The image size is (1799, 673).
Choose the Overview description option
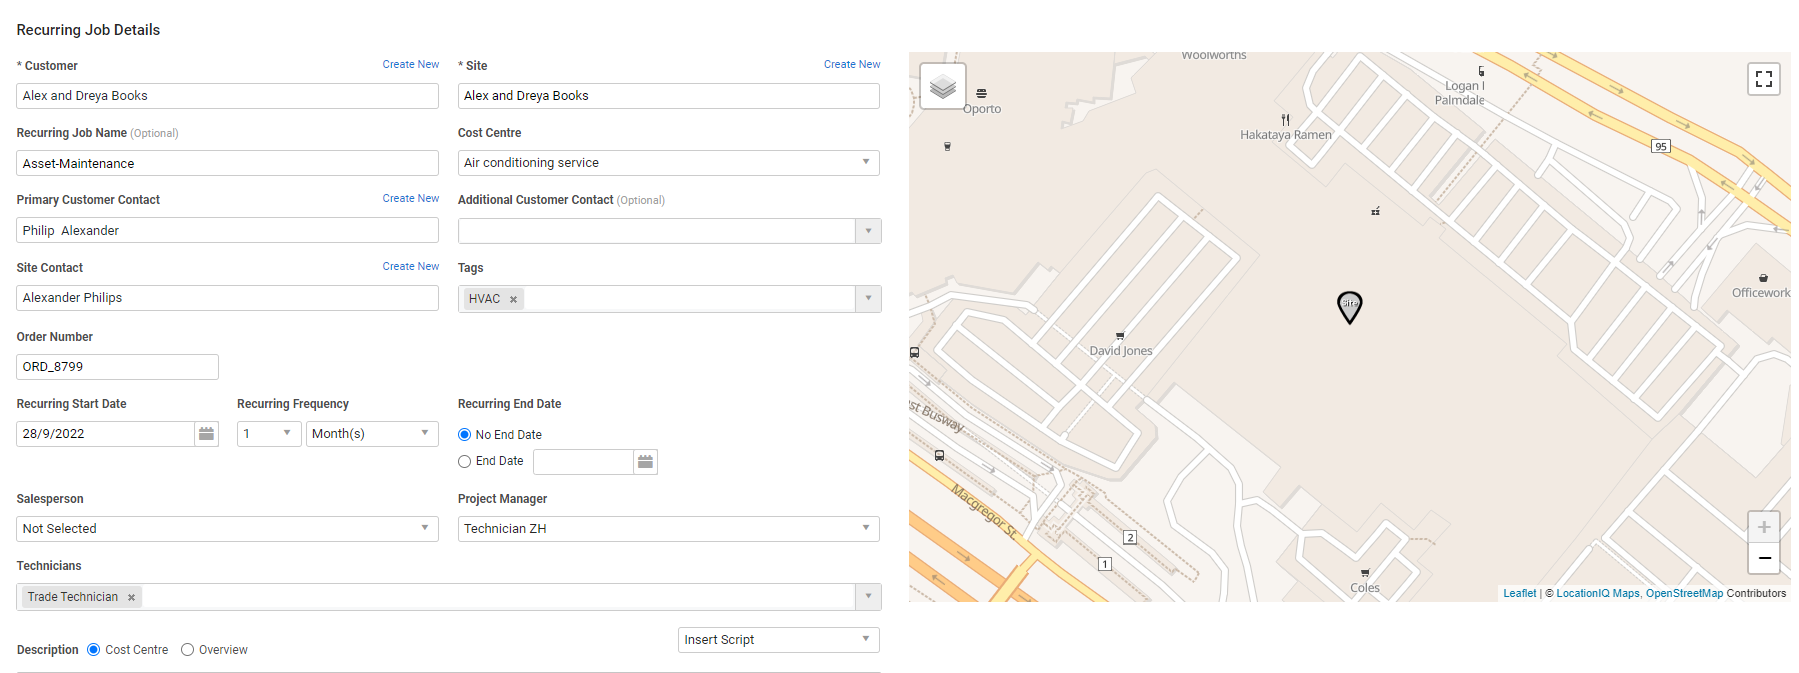pyautogui.click(x=188, y=650)
